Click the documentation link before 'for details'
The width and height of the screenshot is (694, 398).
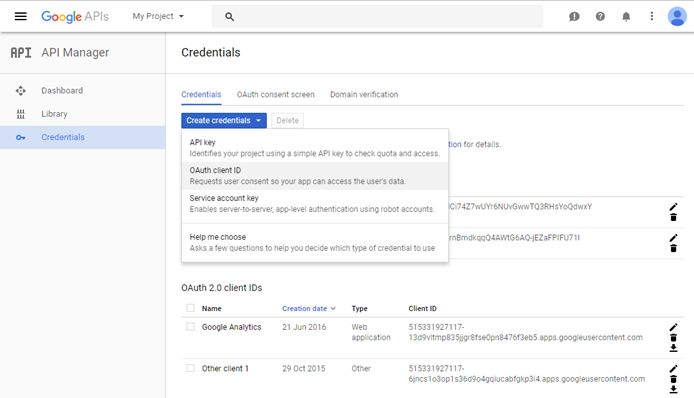pyautogui.click(x=455, y=144)
